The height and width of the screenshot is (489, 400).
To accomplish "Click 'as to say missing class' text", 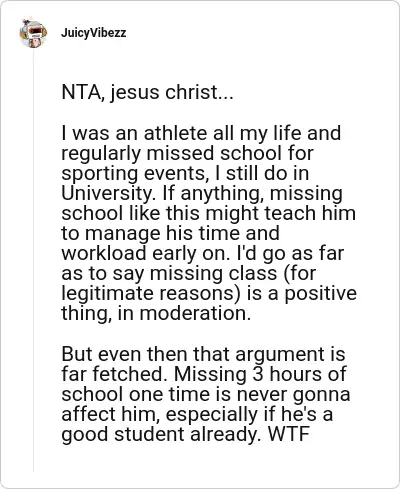I will coord(169,273).
